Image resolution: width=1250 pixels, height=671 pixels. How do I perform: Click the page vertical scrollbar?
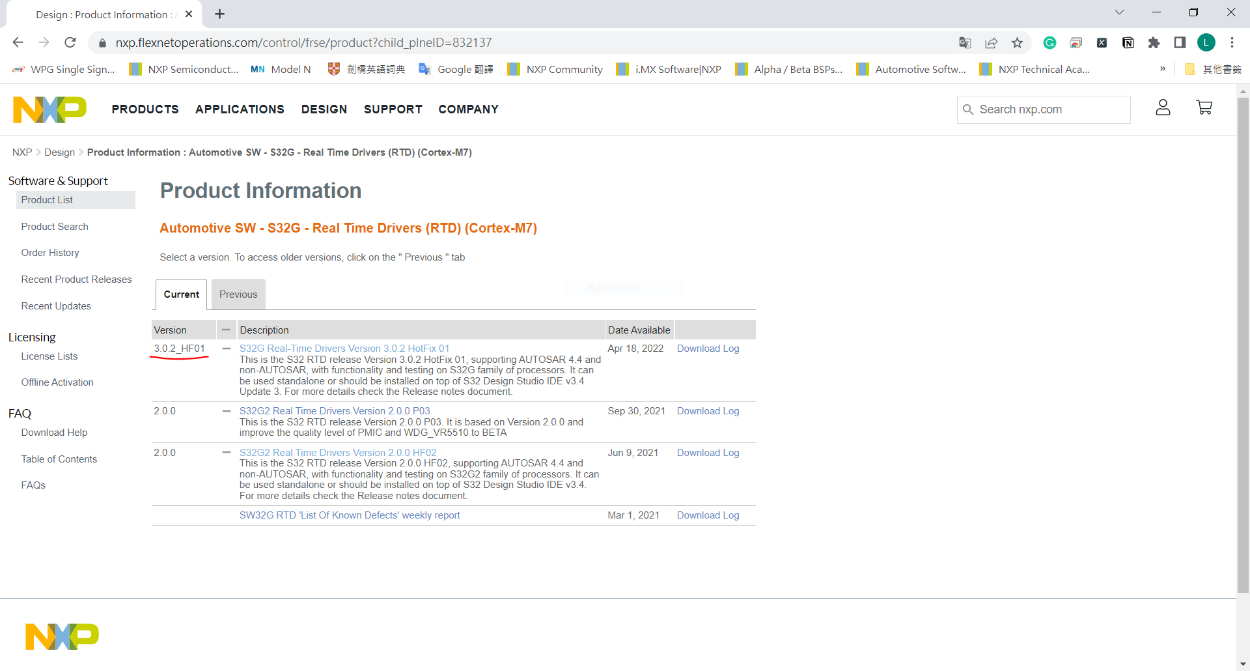(x=1243, y=343)
